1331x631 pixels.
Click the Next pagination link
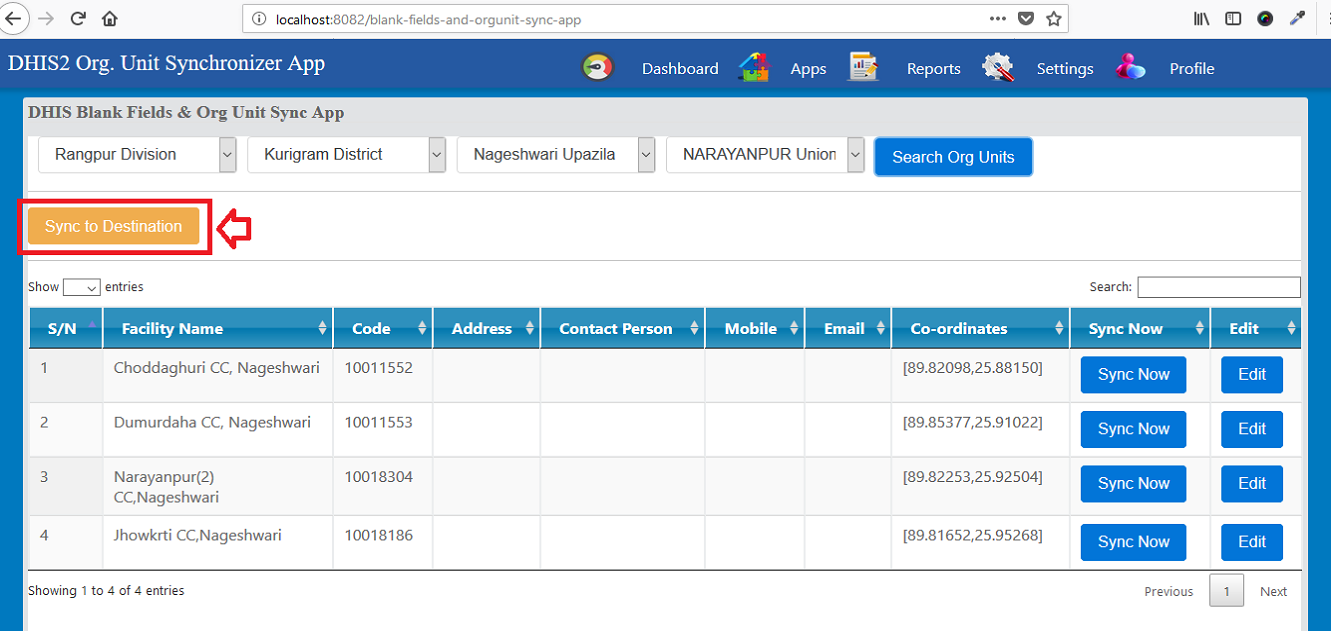tap(1273, 591)
